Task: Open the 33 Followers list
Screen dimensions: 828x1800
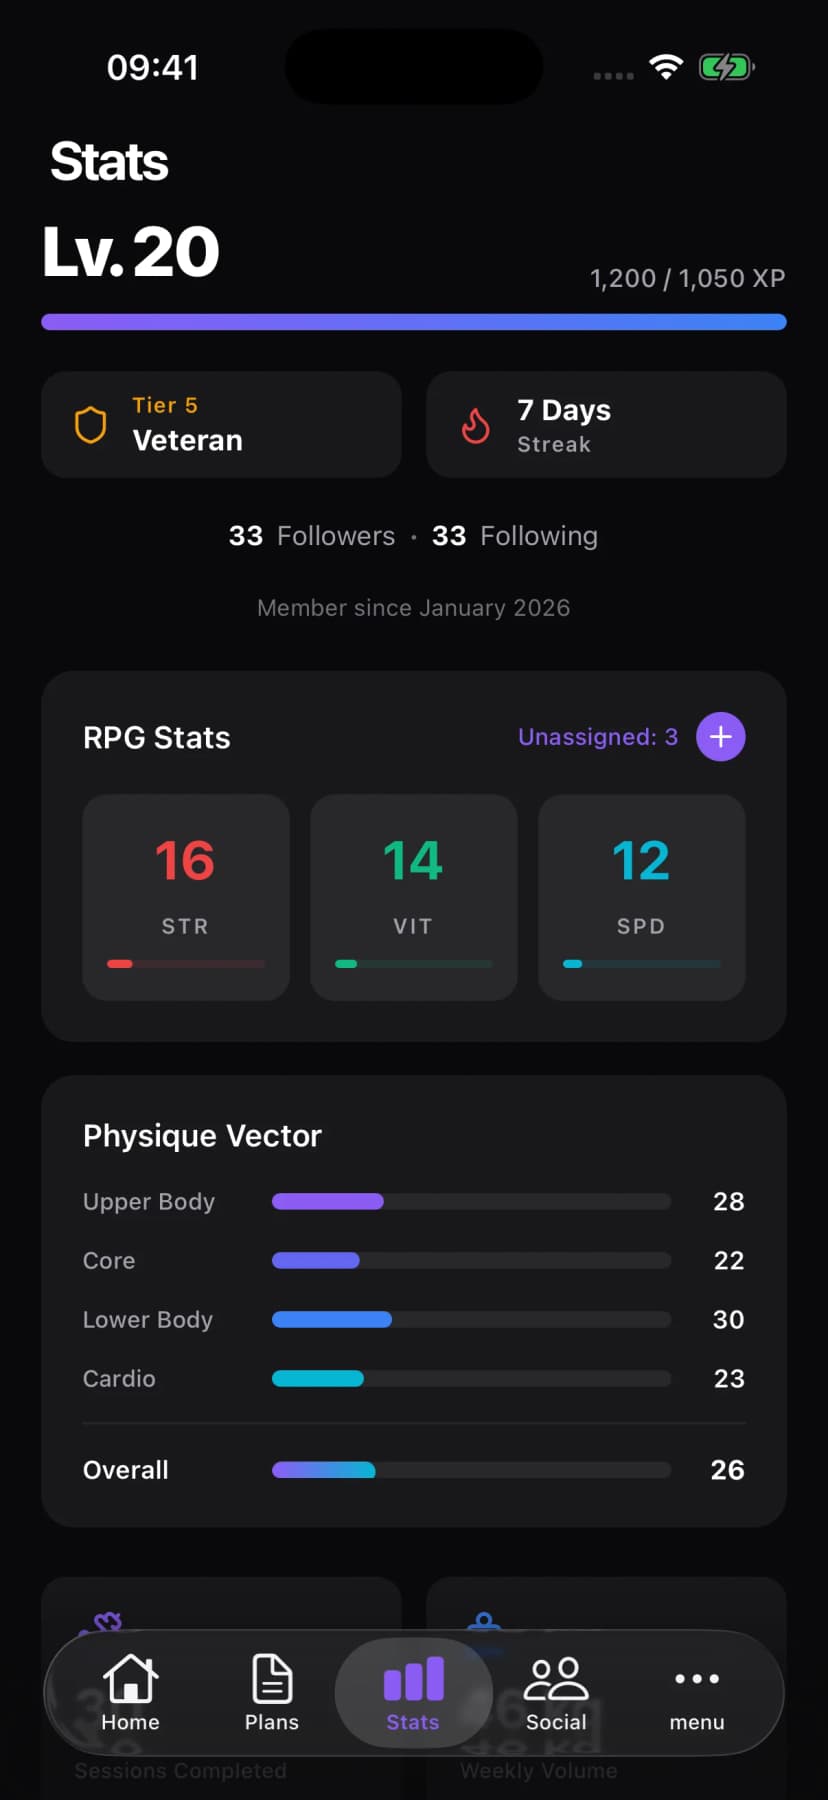Action: (311, 535)
